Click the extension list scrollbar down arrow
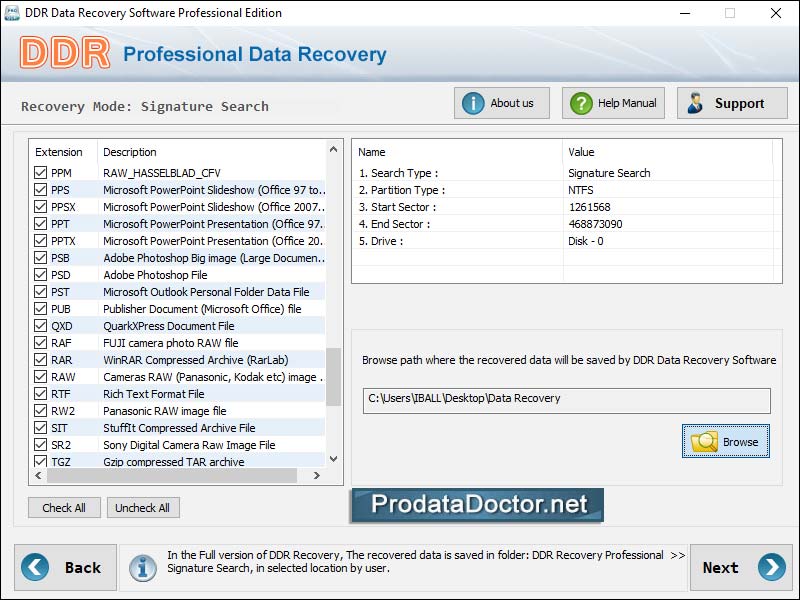800x600 pixels. (x=332, y=461)
